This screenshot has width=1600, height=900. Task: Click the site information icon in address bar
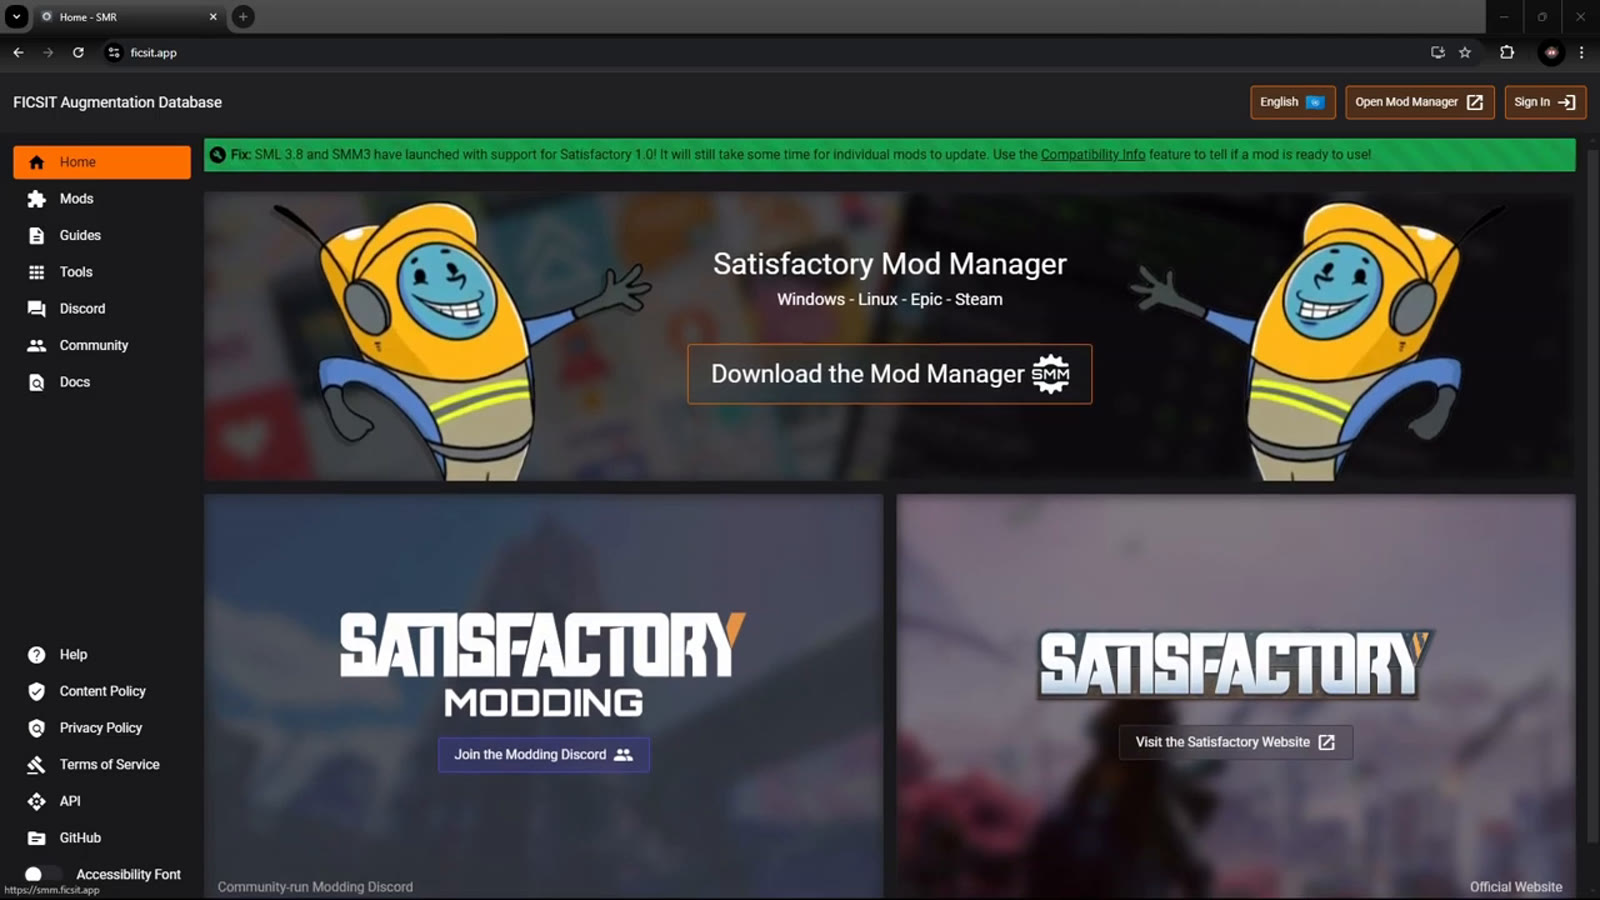coord(114,52)
